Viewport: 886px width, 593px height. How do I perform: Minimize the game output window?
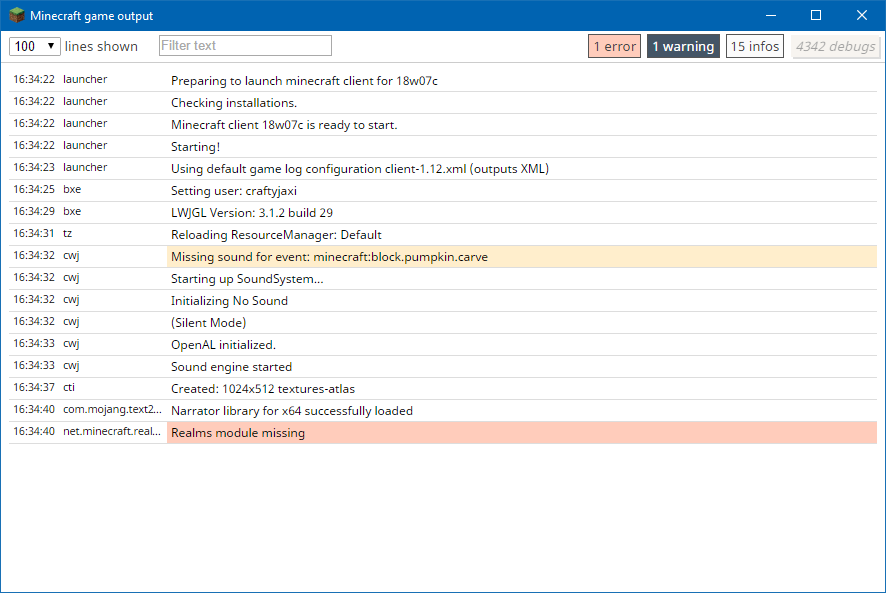click(x=771, y=16)
